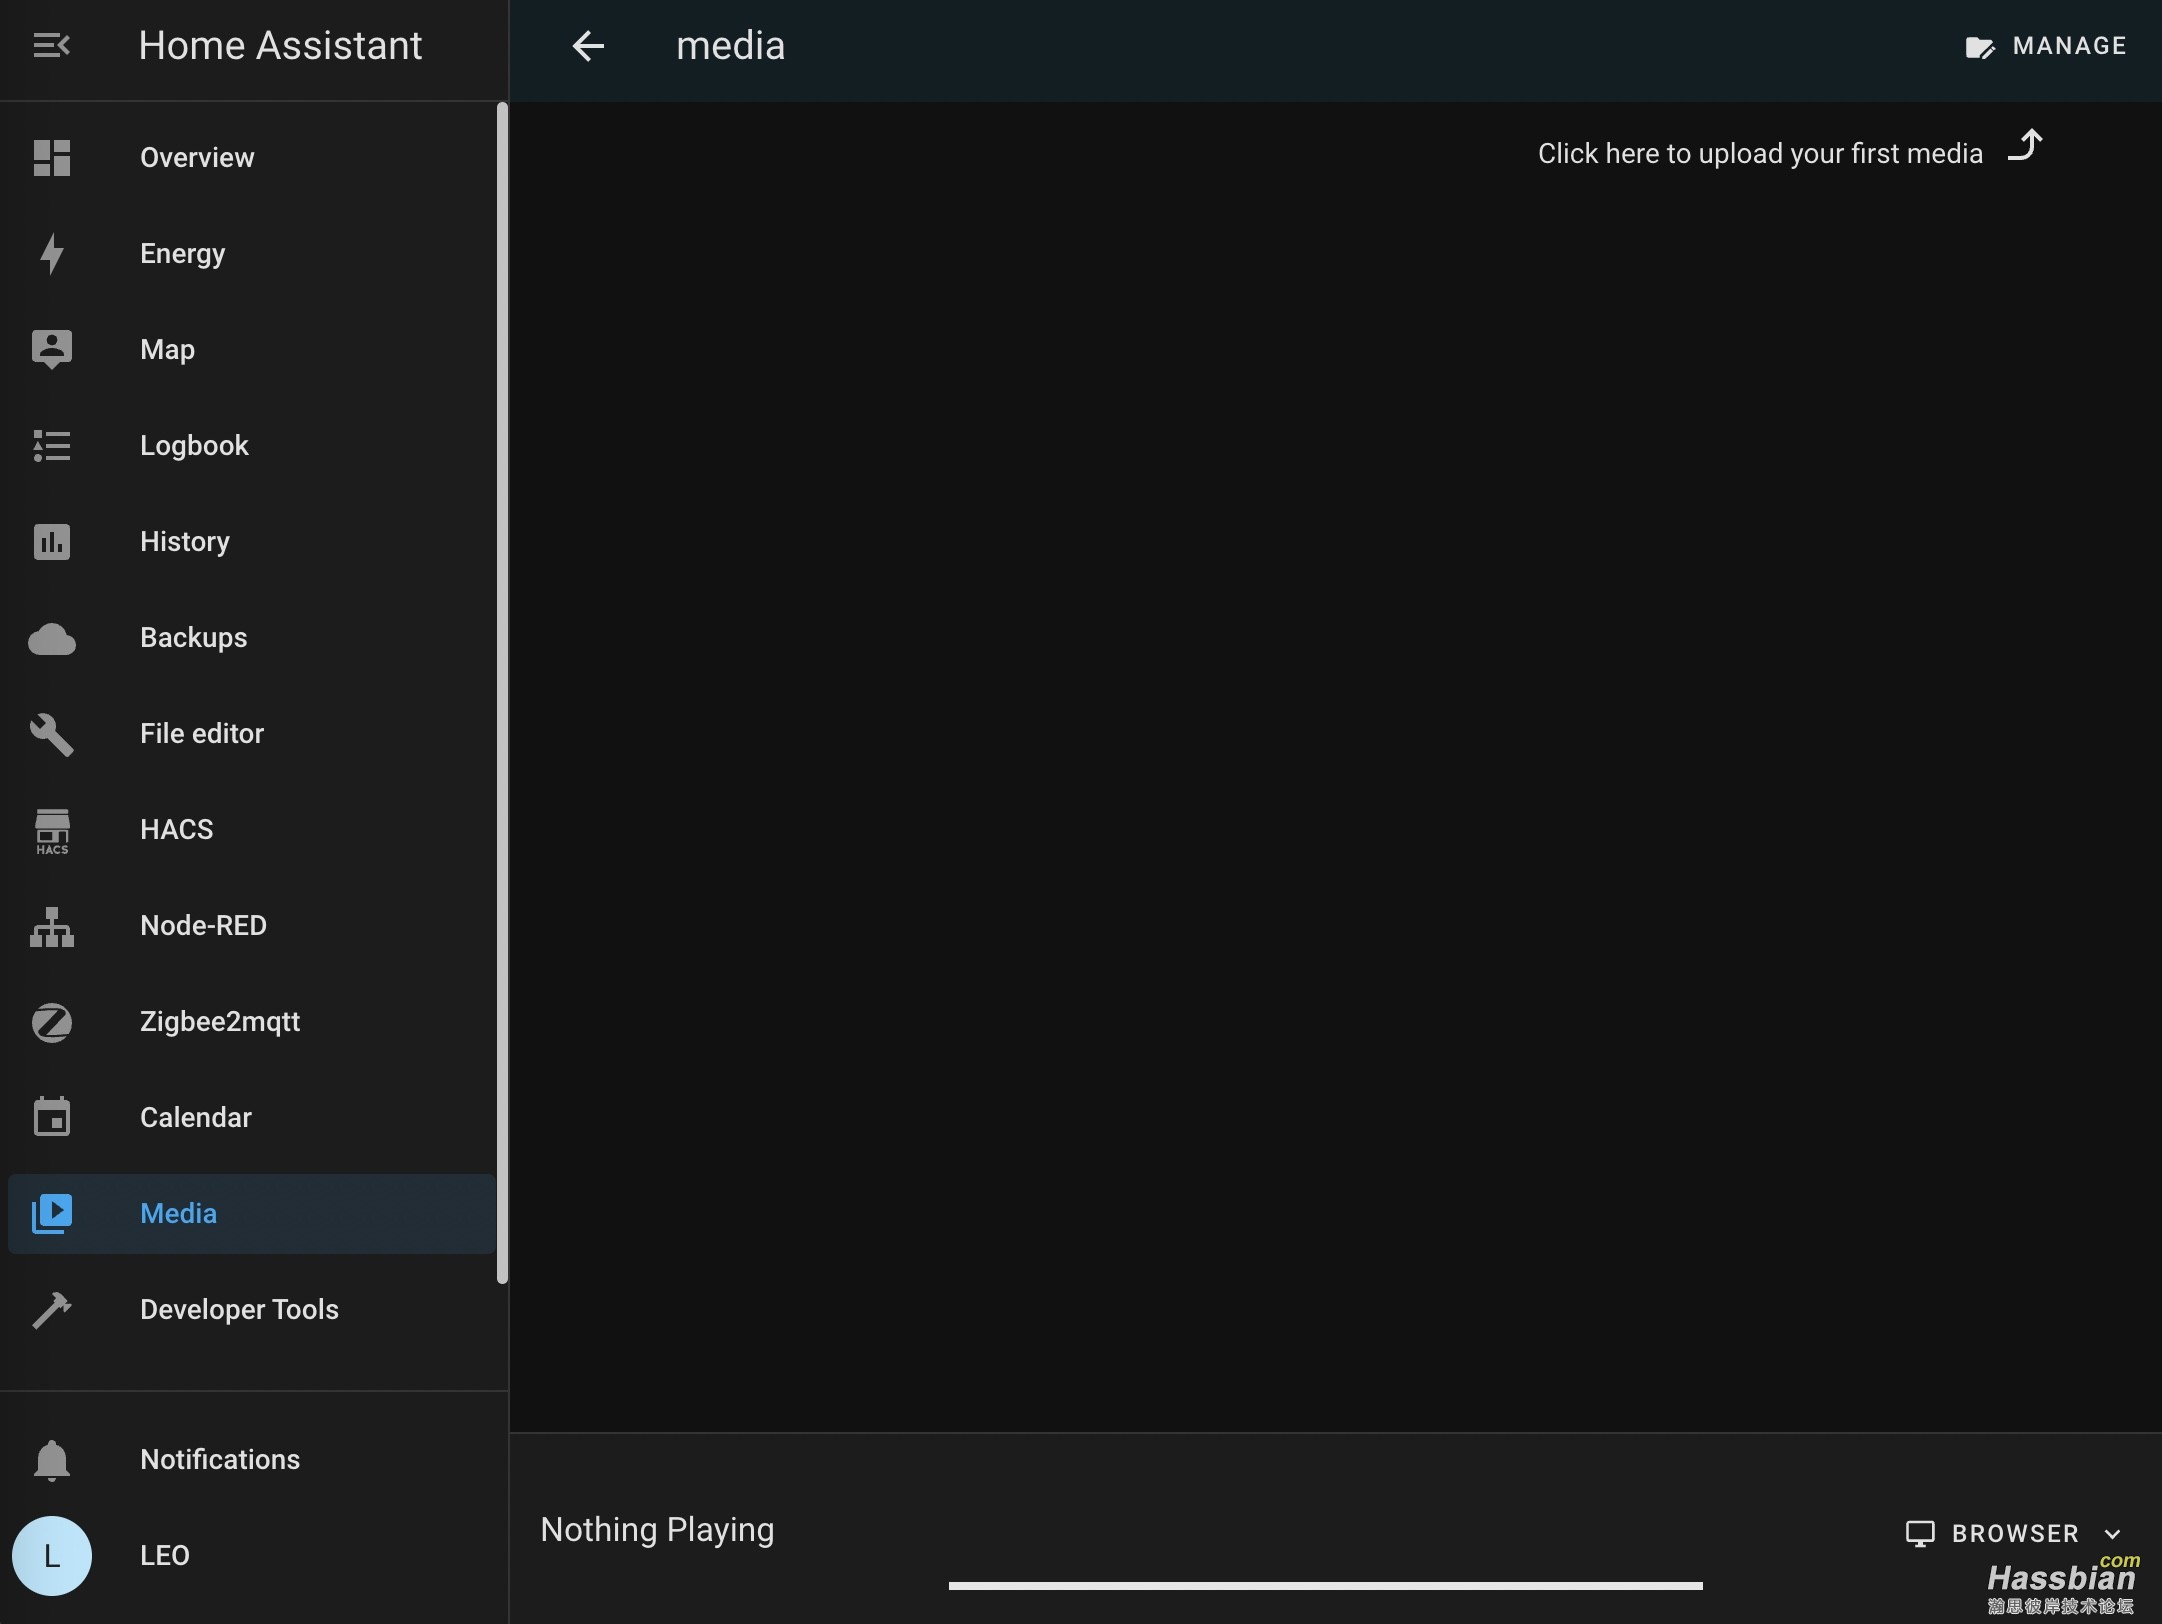Image resolution: width=2162 pixels, height=1624 pixels.
Task: Click the MANAGE button text
Action: pos(2069,46)
